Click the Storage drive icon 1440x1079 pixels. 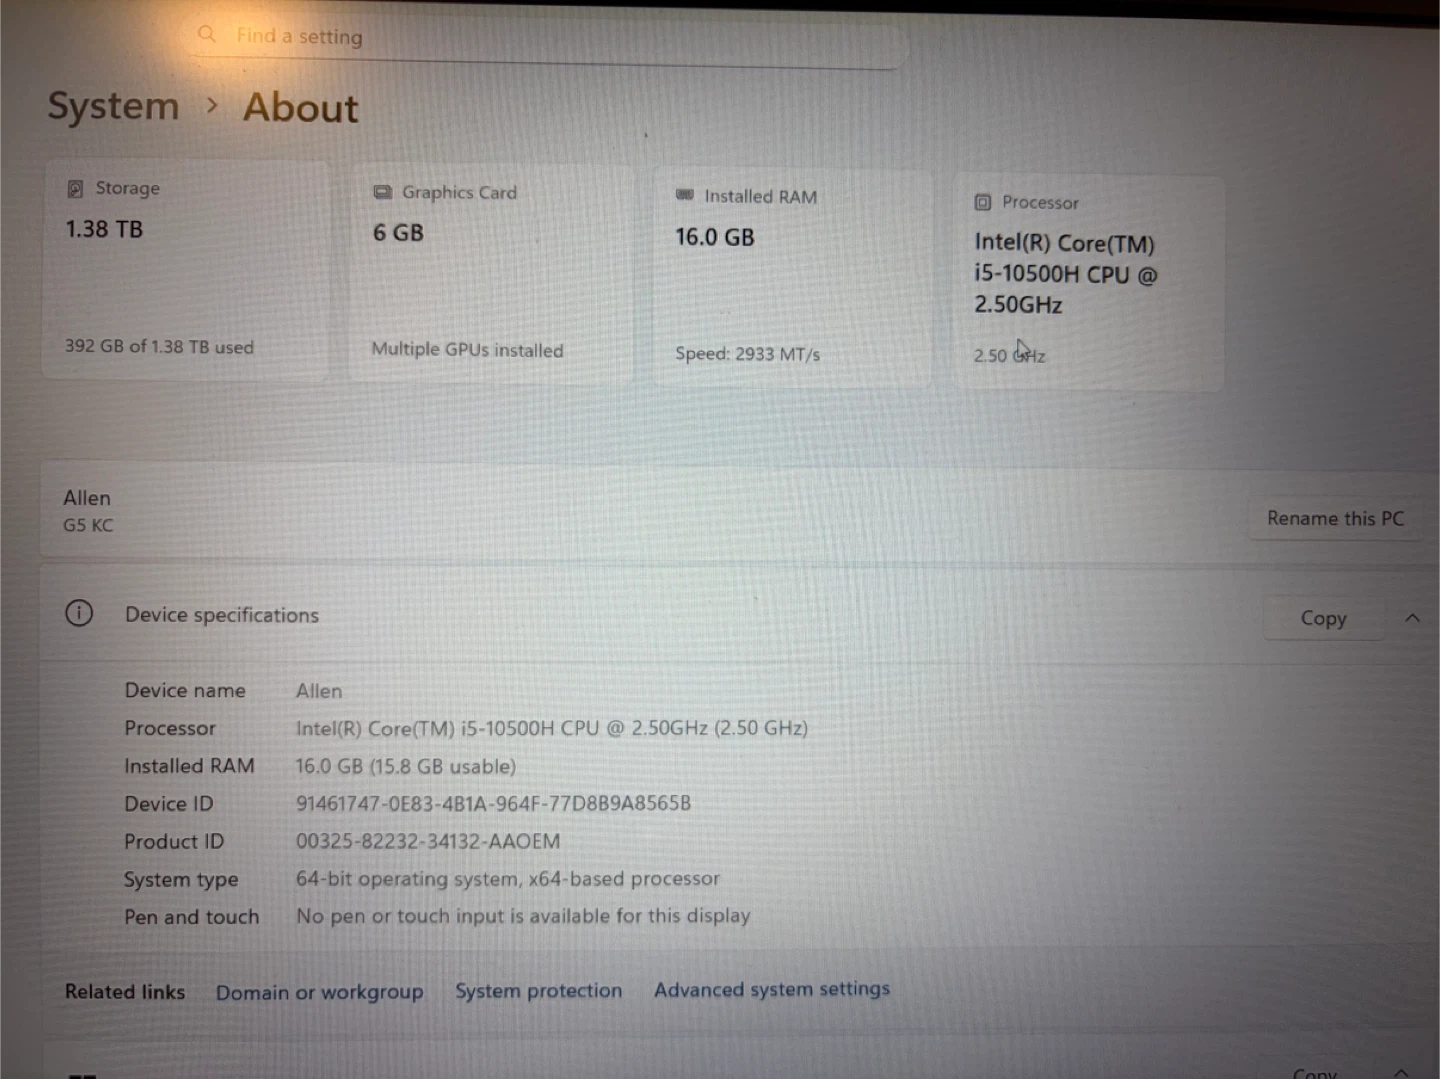click(x=75, y=189)
